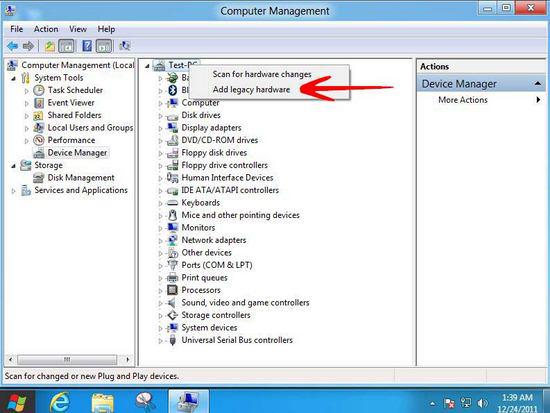
Task: Select the System devices category
Action: coord(209,328)
